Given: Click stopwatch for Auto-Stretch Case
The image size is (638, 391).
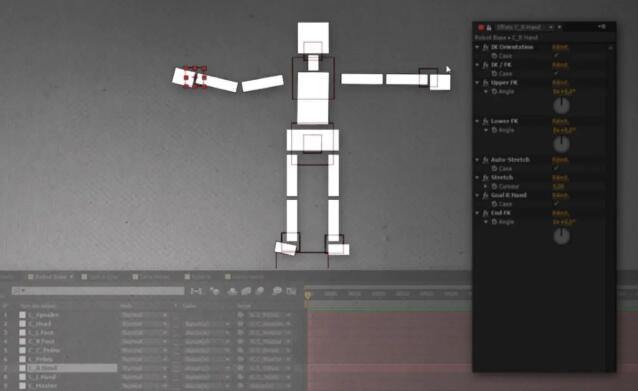Looking at the screenshot, I should click(x=494, y=168).
